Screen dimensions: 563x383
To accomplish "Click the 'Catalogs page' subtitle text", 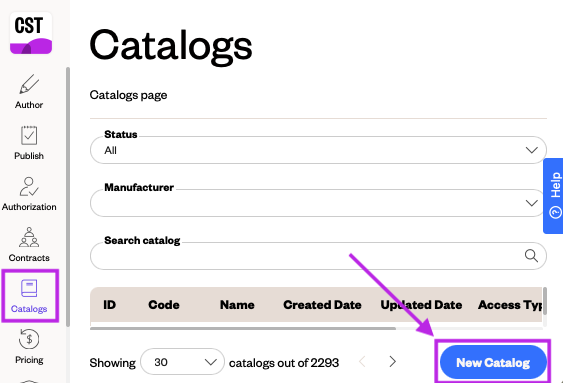I will coord(129,95).
